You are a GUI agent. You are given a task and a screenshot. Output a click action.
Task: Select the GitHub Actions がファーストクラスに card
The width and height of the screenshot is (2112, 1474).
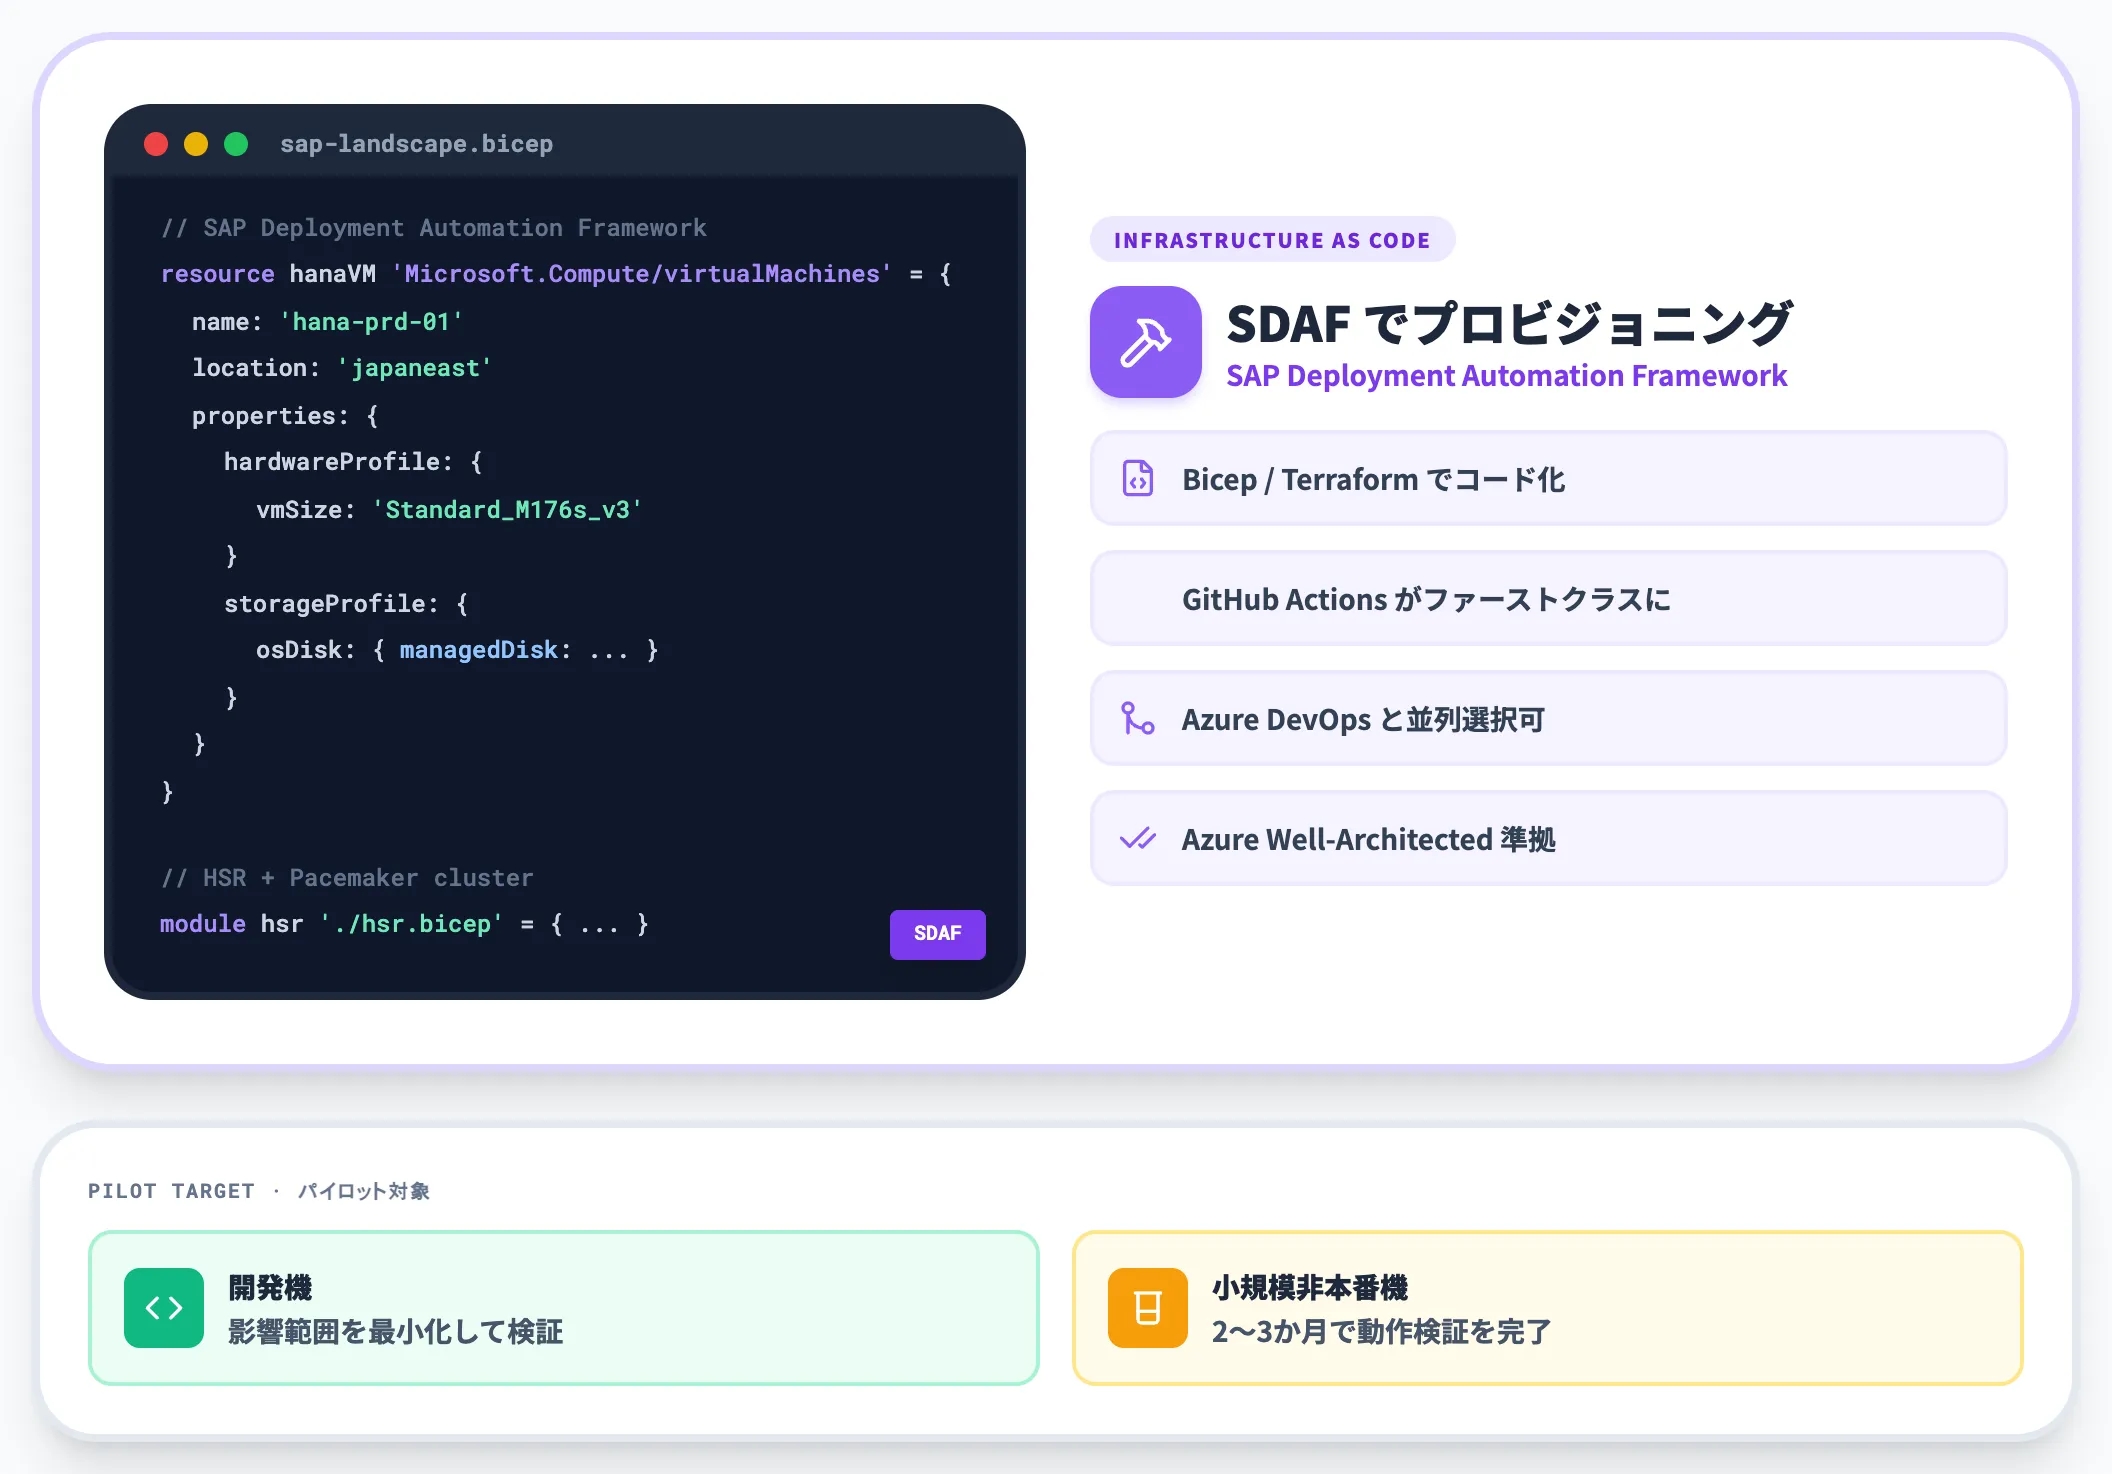pyautogui.click(x=1548, y=598)
